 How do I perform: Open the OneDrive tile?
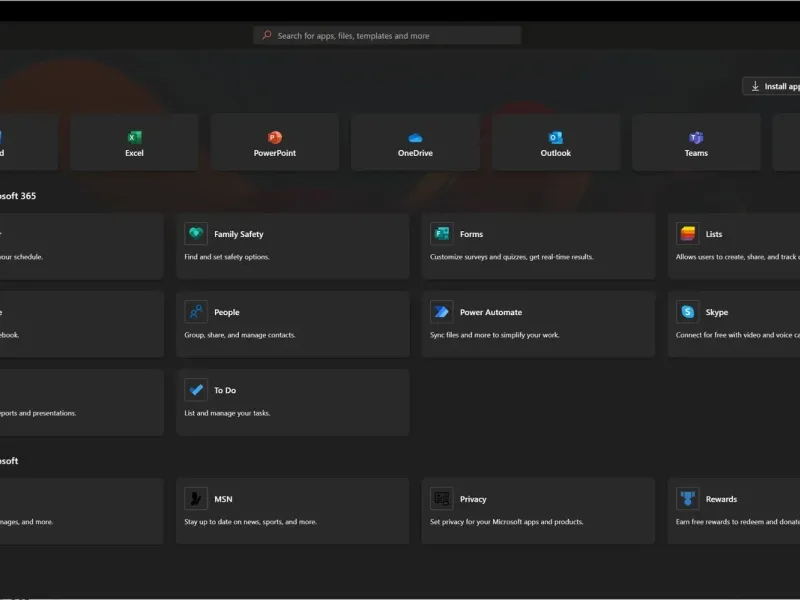pos(415,142)
